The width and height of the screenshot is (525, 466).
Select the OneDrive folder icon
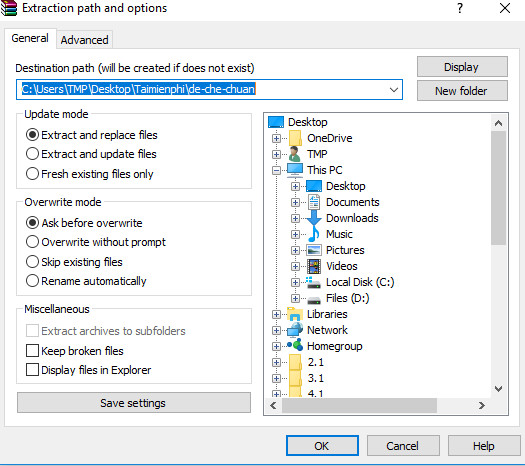(x=295, y=138)
